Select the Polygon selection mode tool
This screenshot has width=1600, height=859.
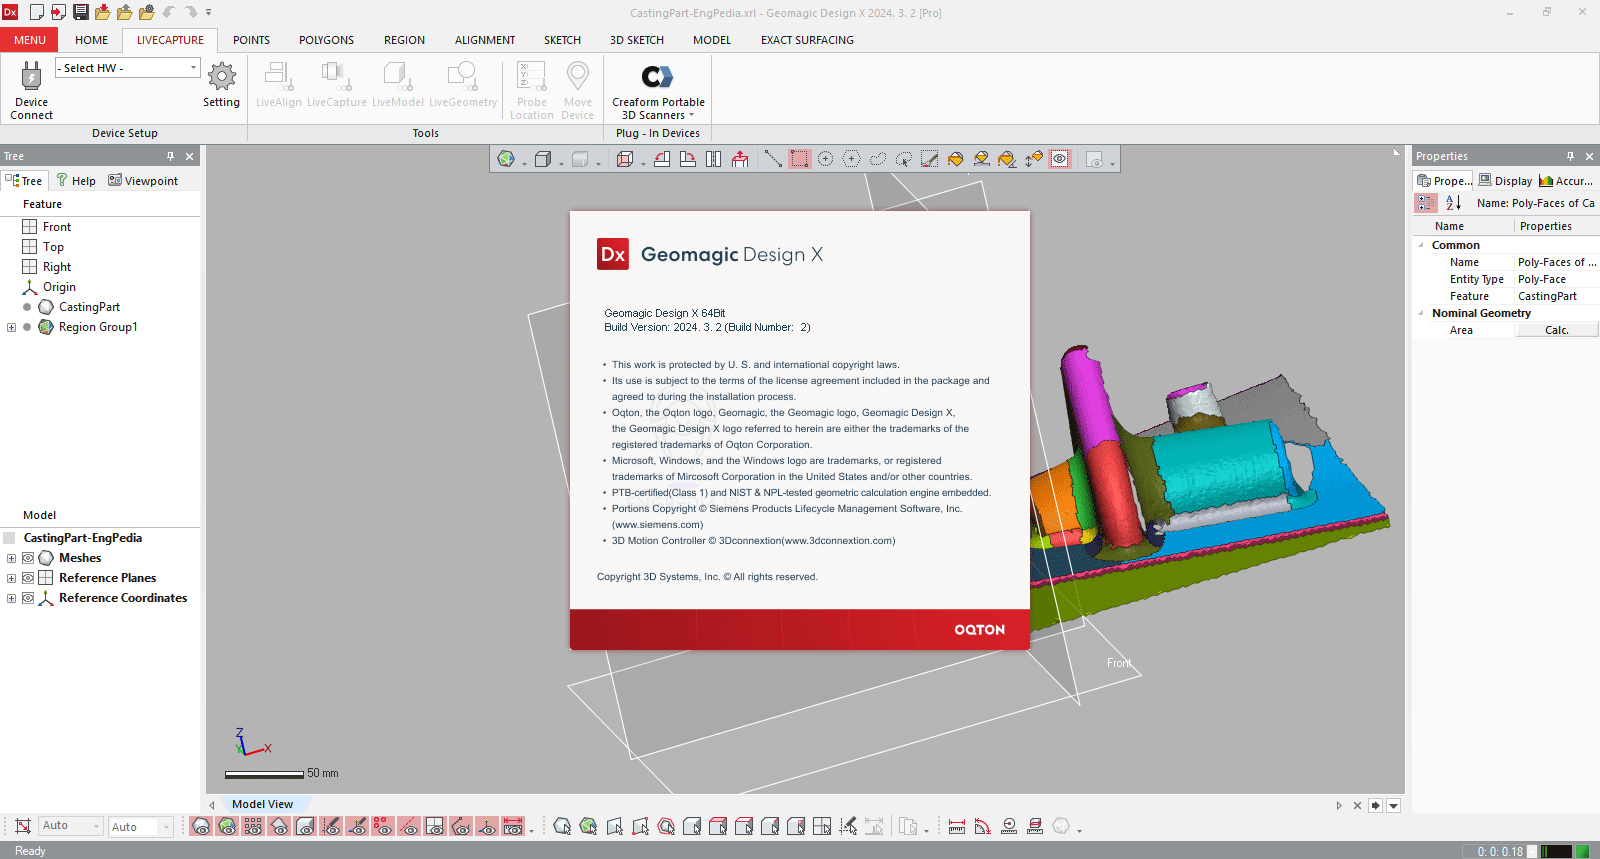851,159
